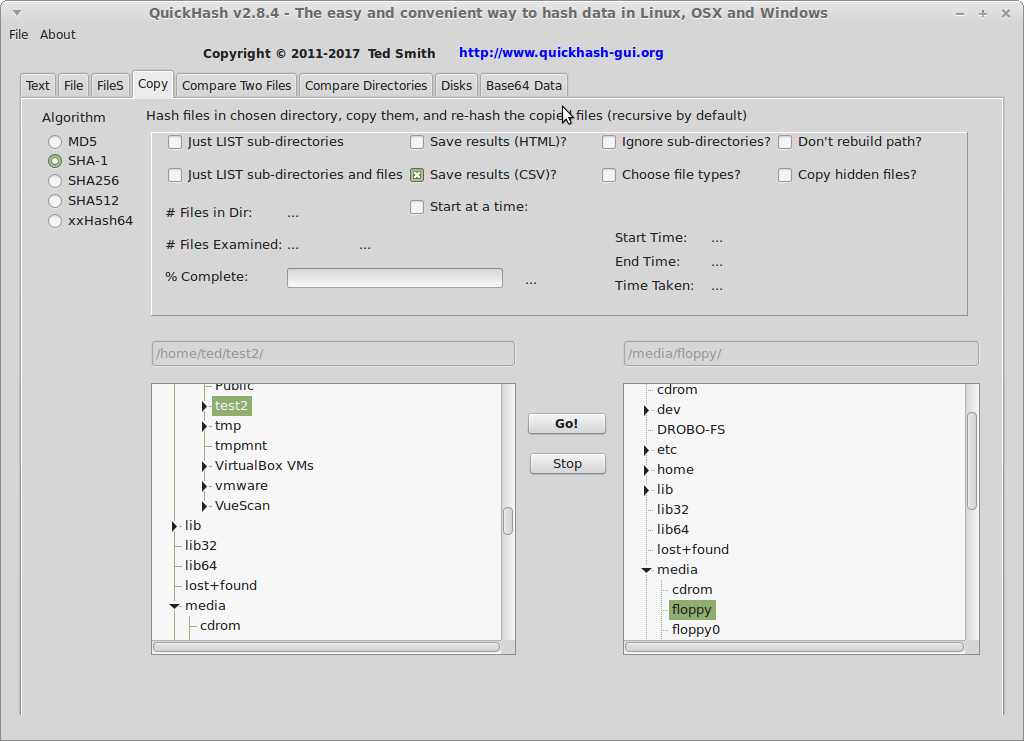1024x741 pixels.
Task: Check the "Start at a time" option
Action: (x=416, y=207)
